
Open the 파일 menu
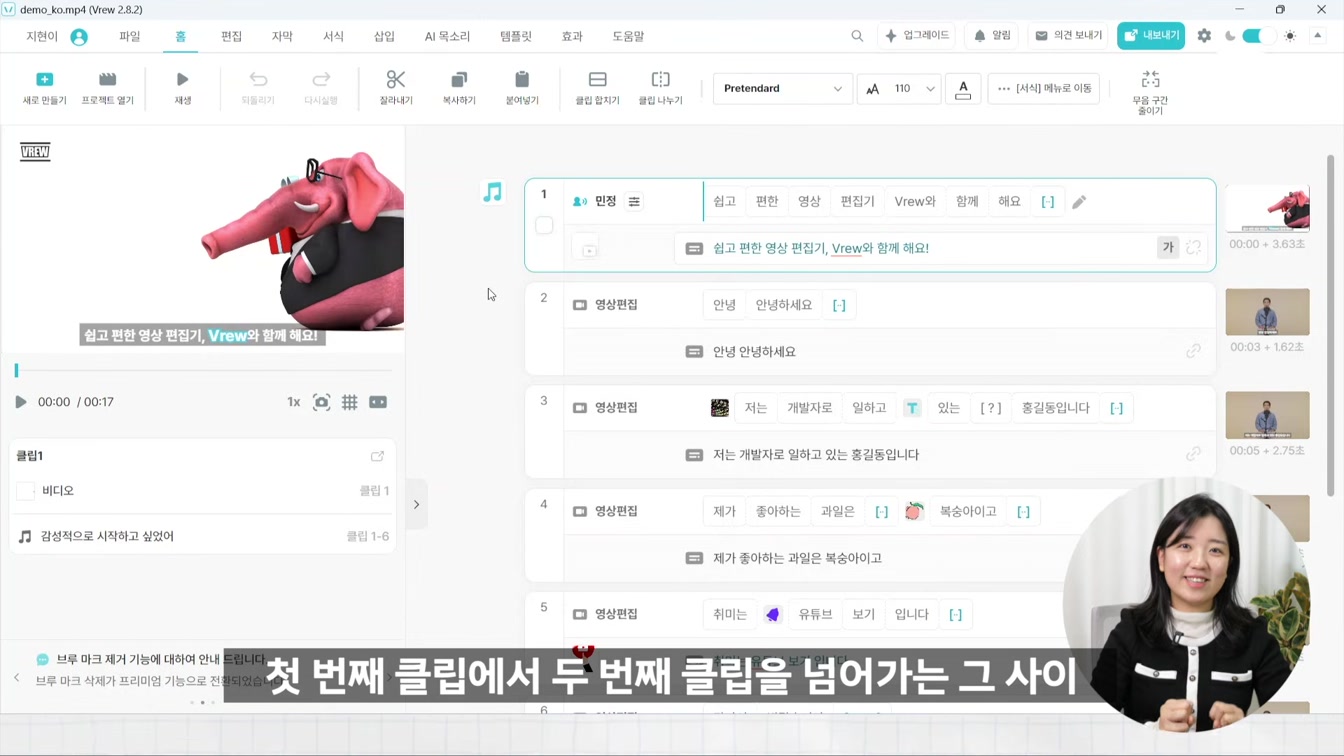[x=130, y=36]
